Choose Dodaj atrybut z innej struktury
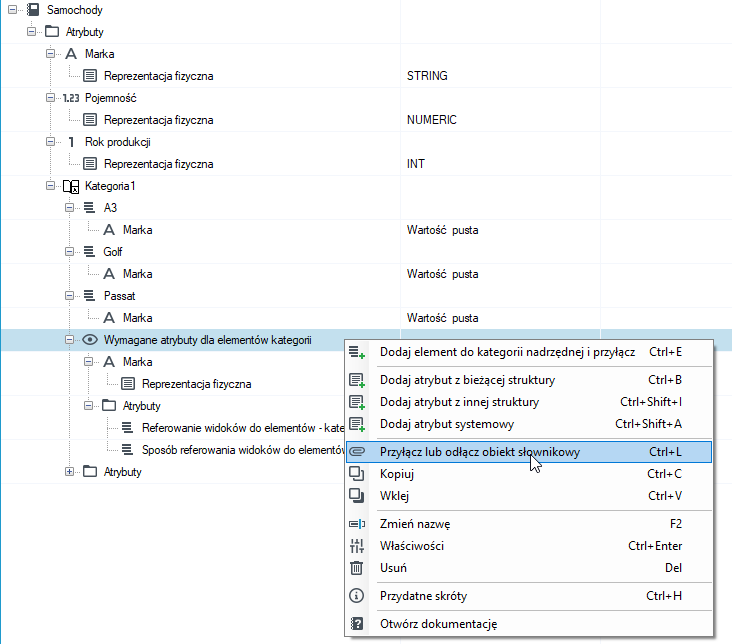 529,402
